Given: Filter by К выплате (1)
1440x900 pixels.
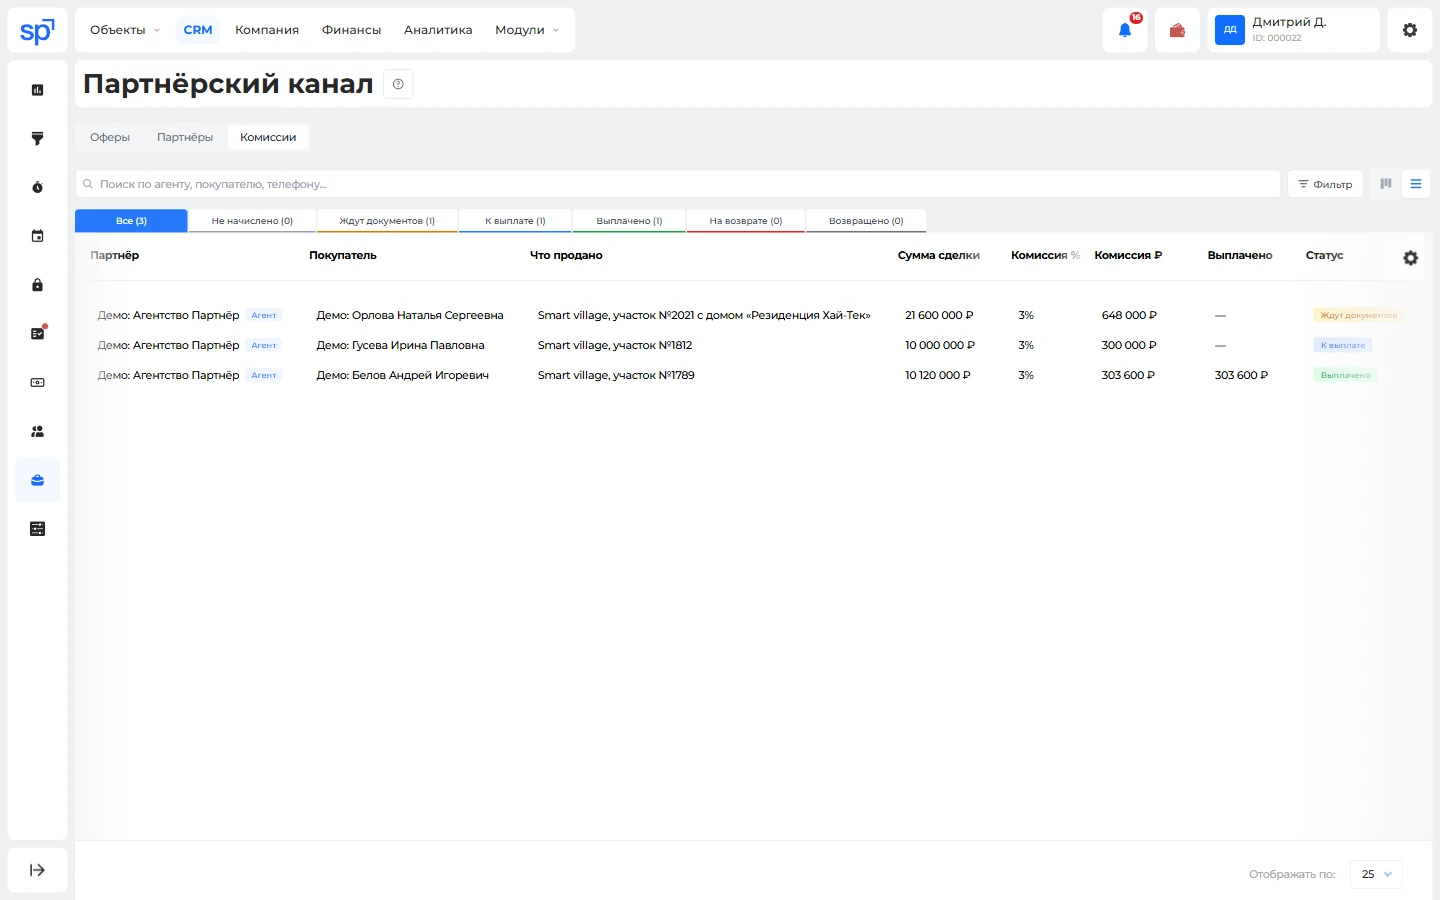Looking at the screenshot, I should pyautogui.click(x=515, y=221).
